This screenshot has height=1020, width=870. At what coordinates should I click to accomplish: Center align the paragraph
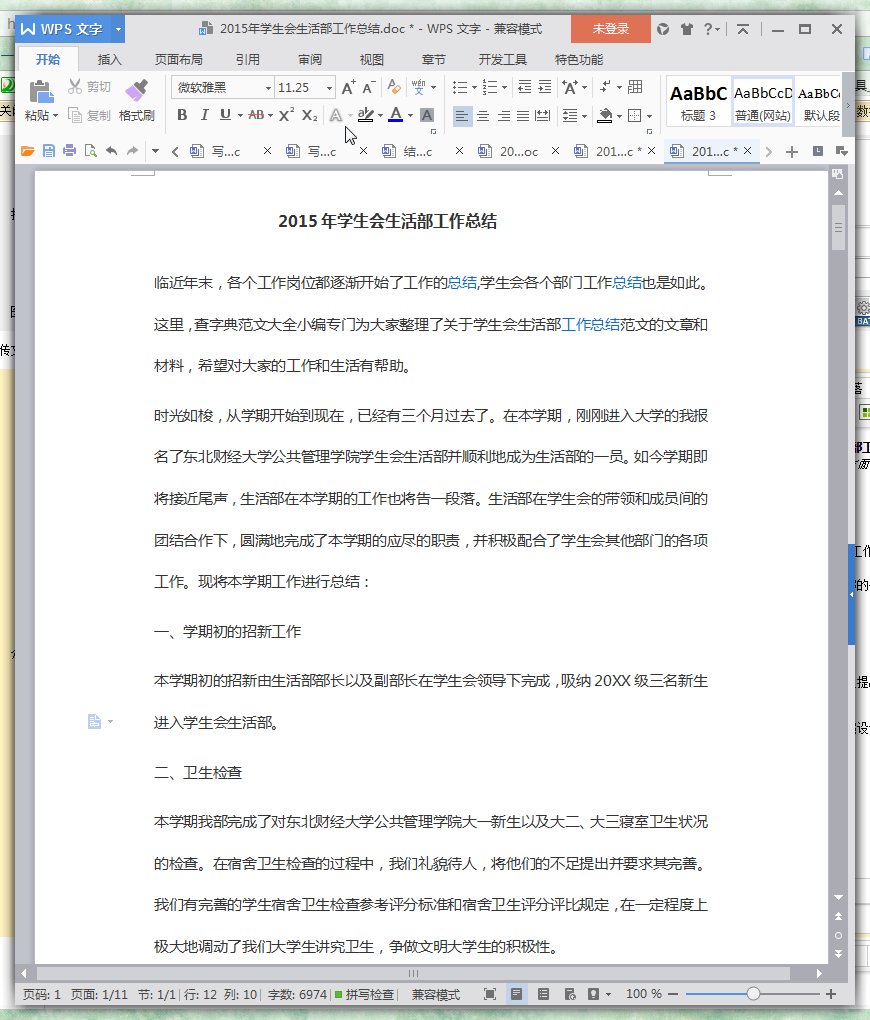click(x=483, y=116)
